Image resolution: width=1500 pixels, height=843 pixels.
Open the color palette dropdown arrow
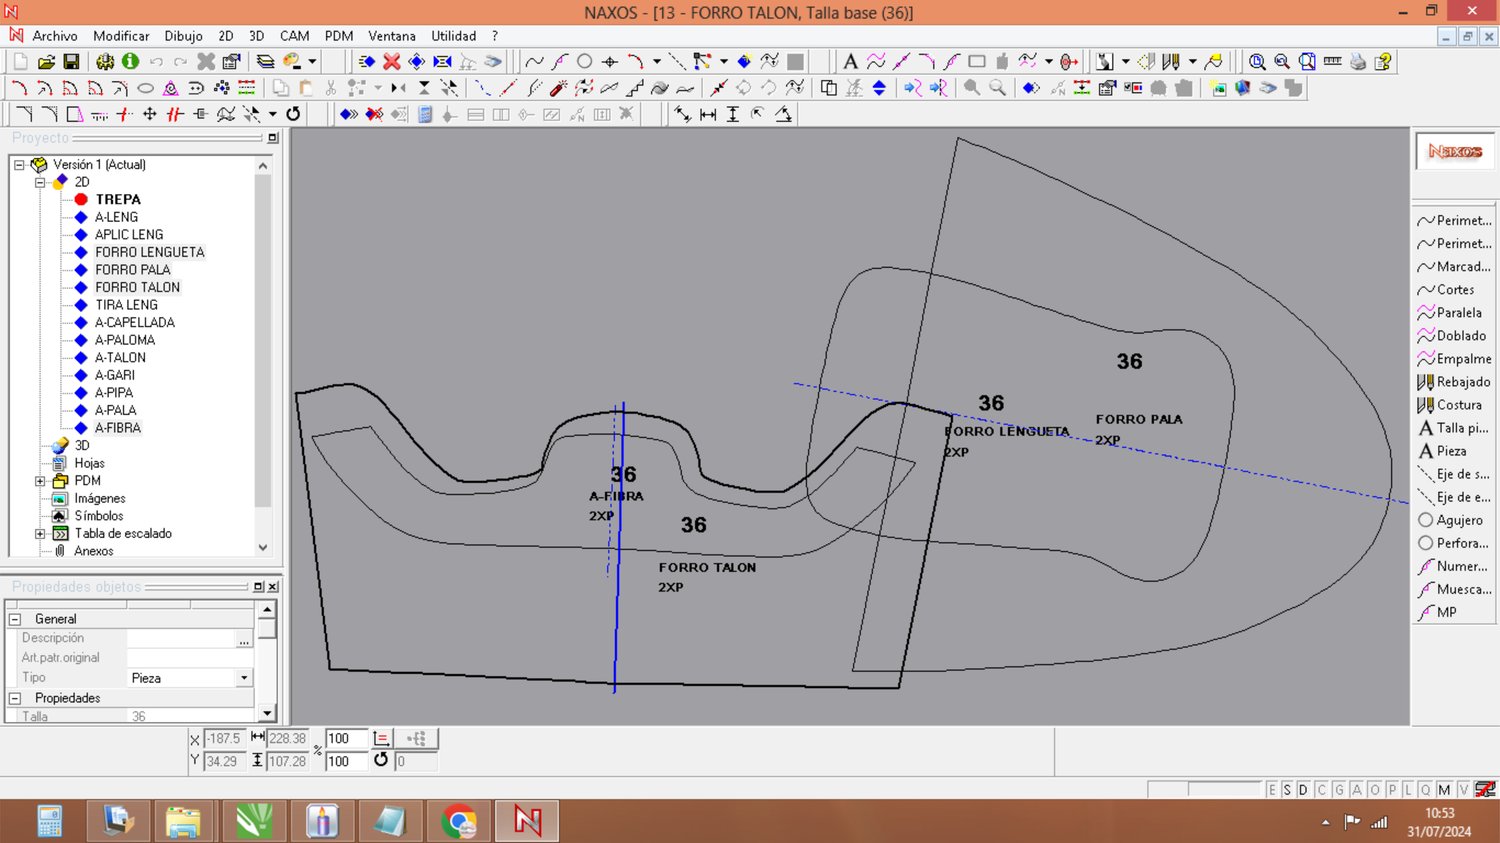click(x=312, y=62)
